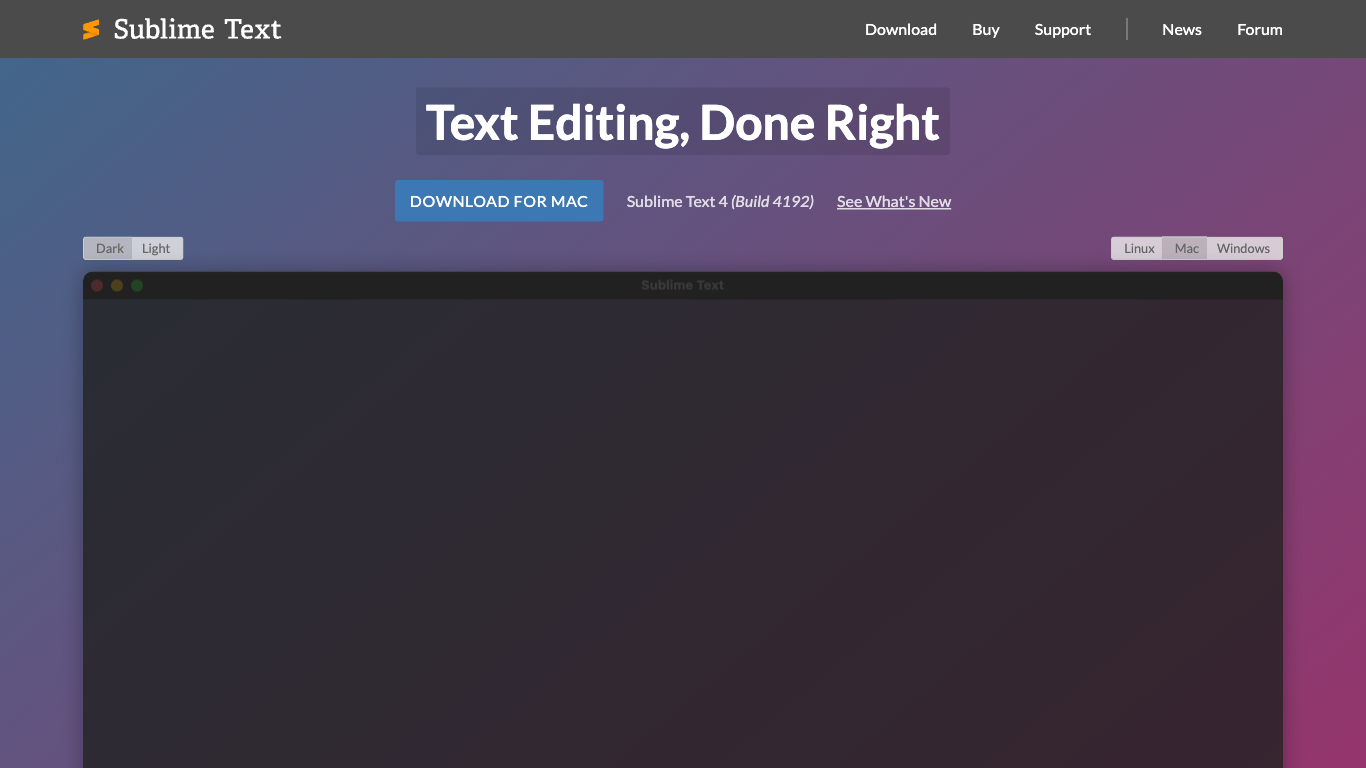
Task: Click the Download for Mac button
Action: point(499,201)
